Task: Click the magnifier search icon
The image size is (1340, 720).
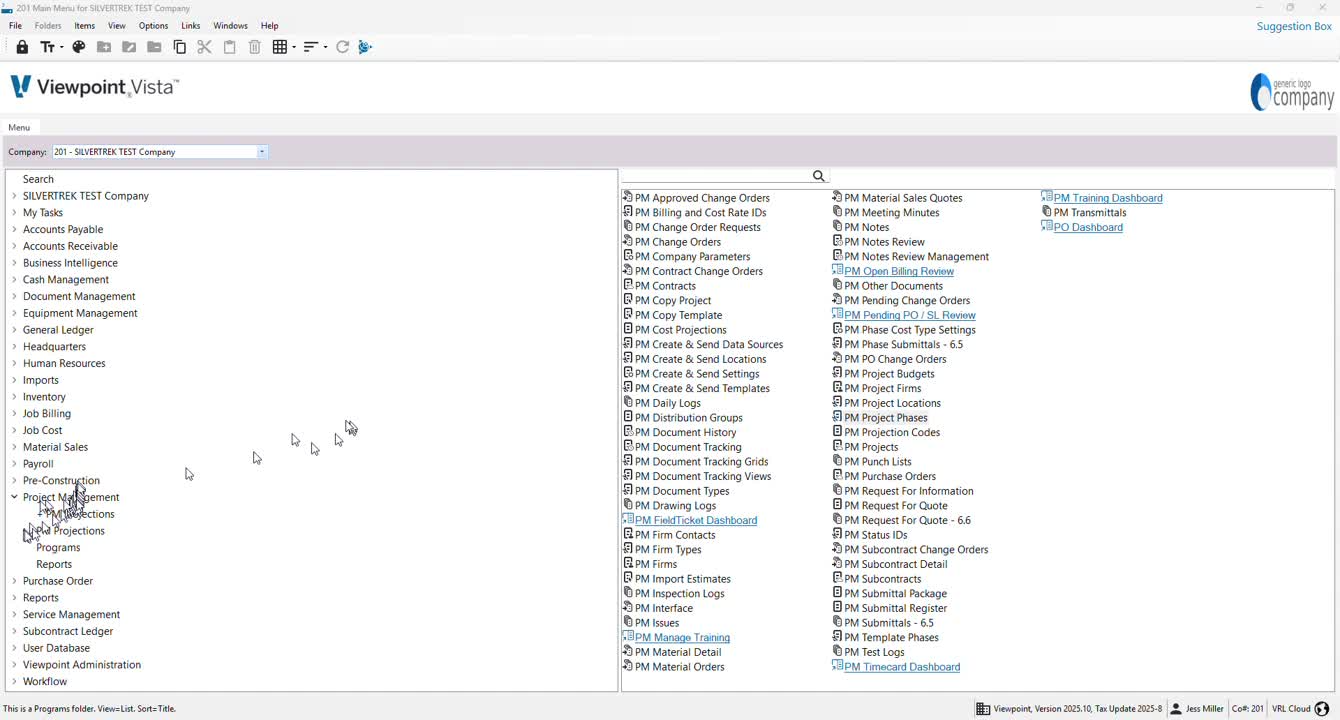Action: tap(819, 176)
